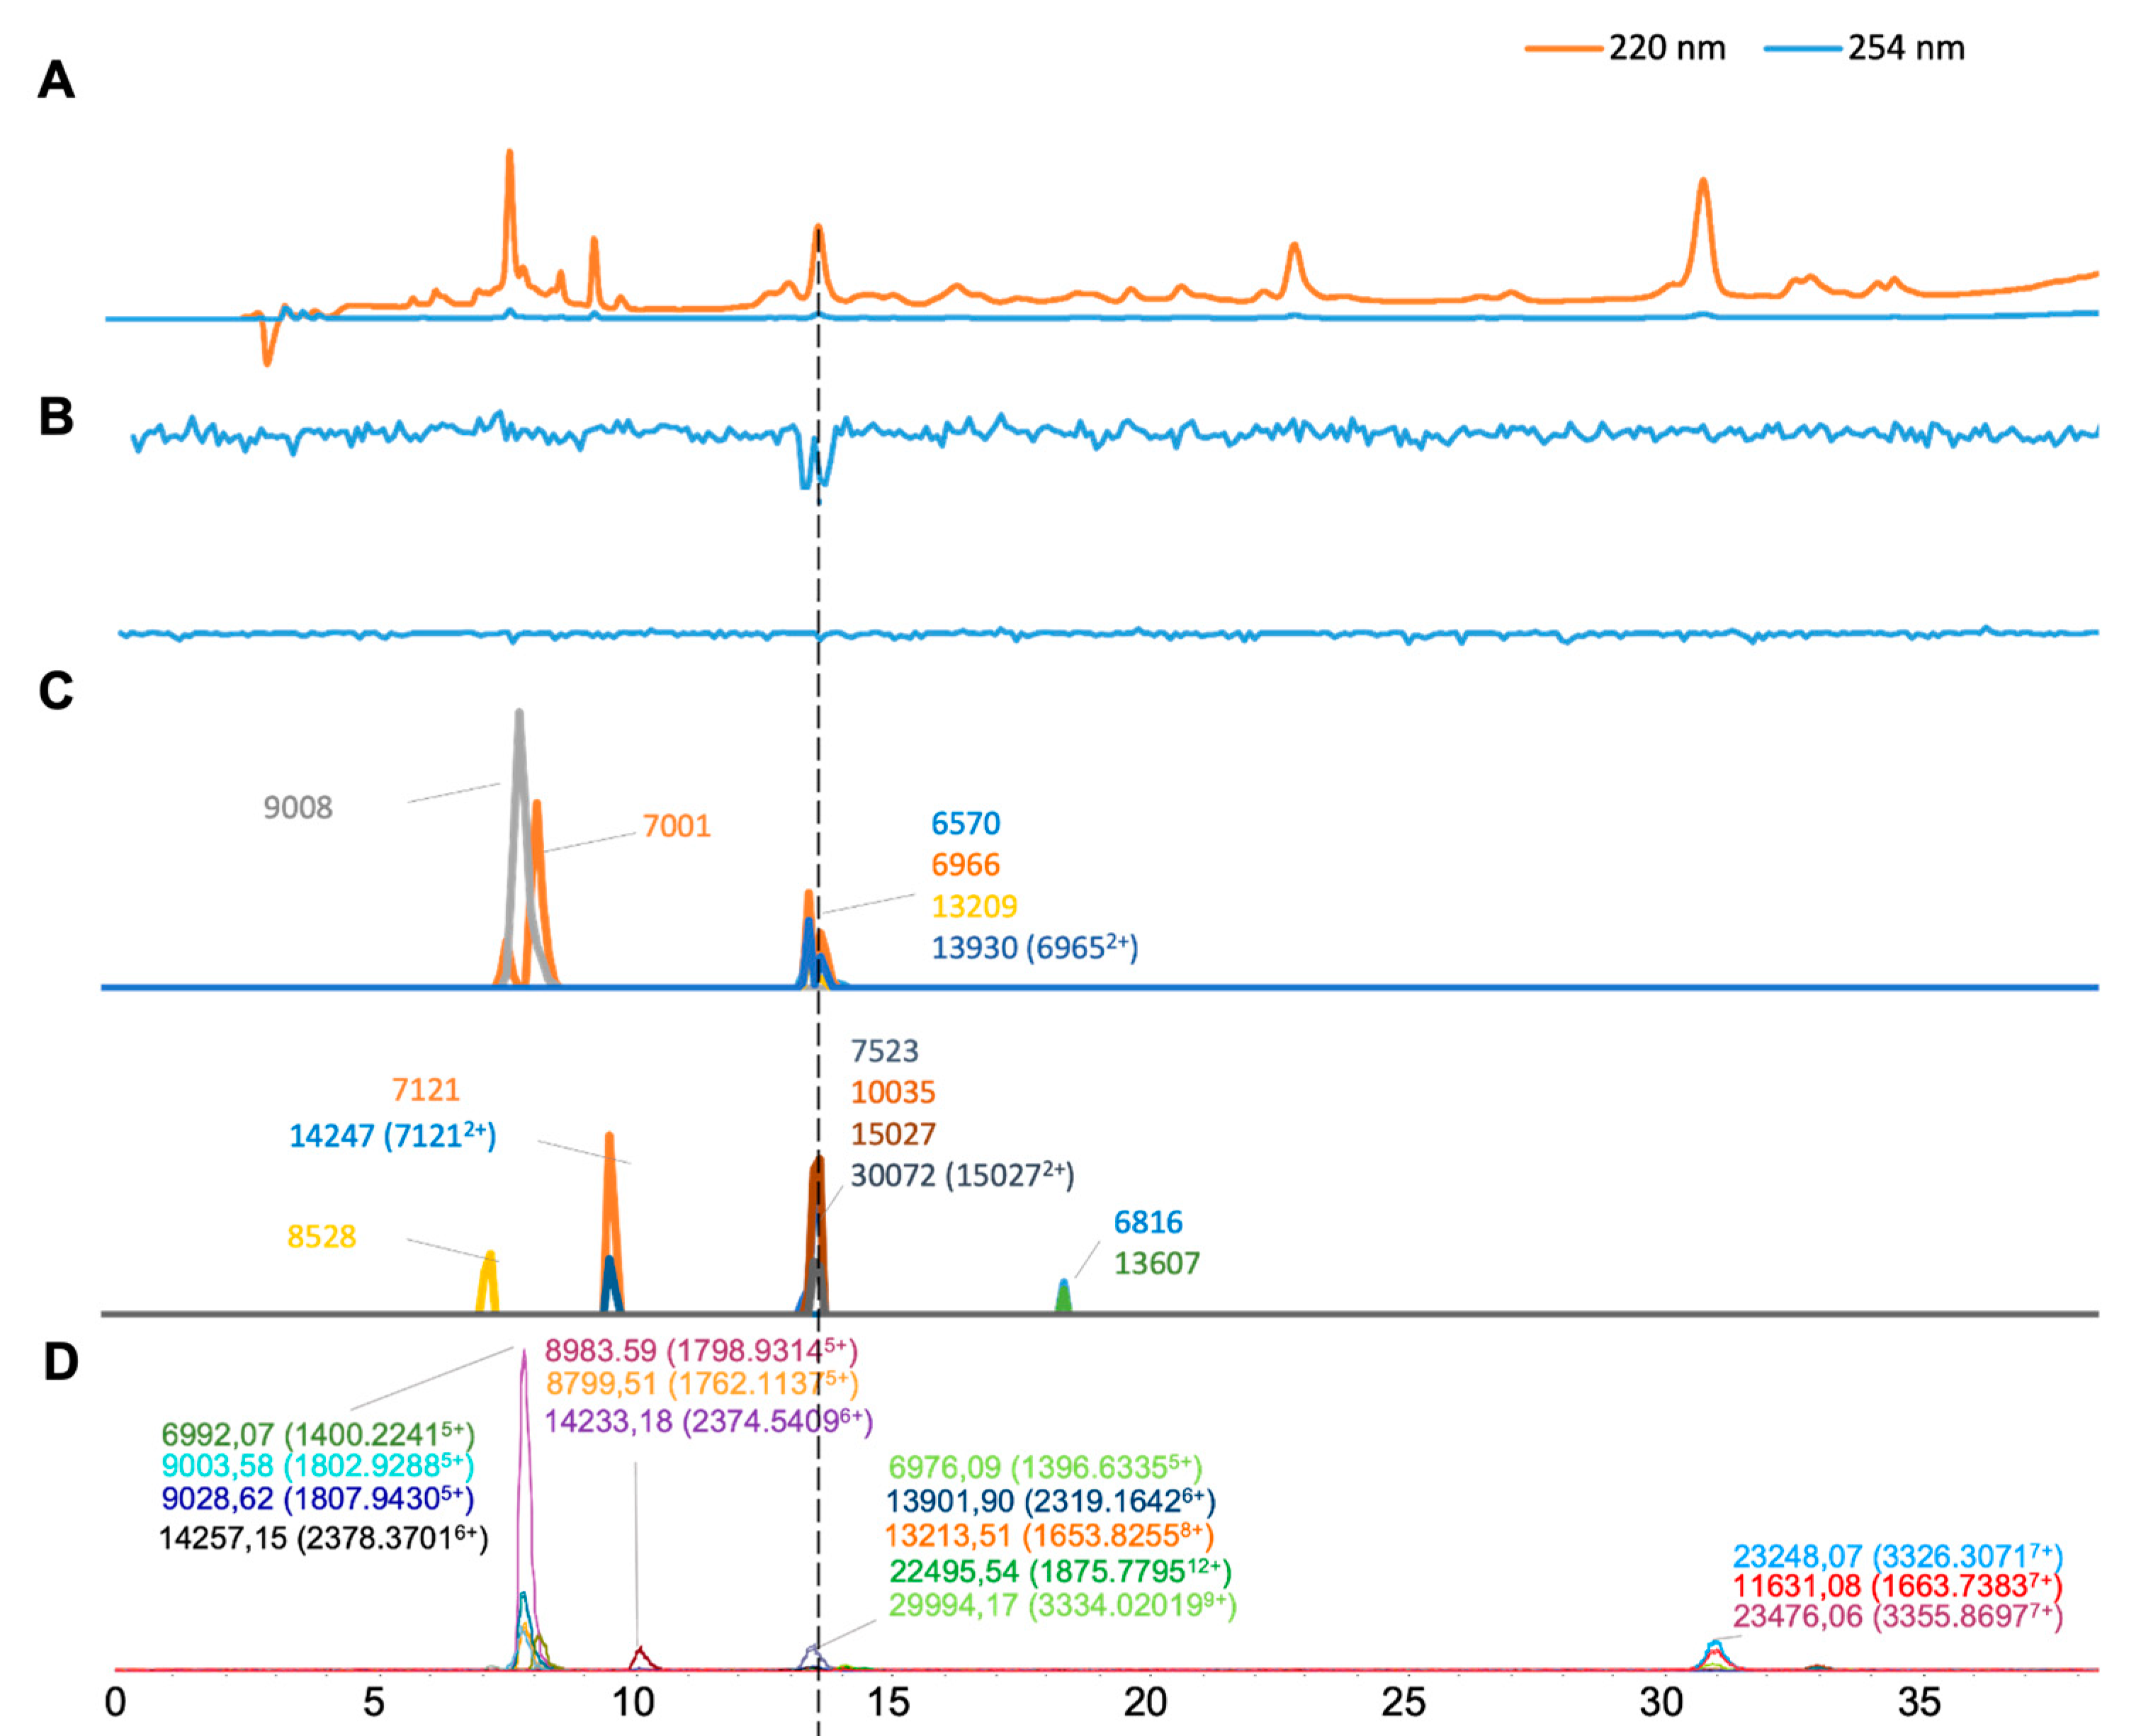Click the black 14257,15 (2378.3701 6+) label

[x=323, y=1538]
